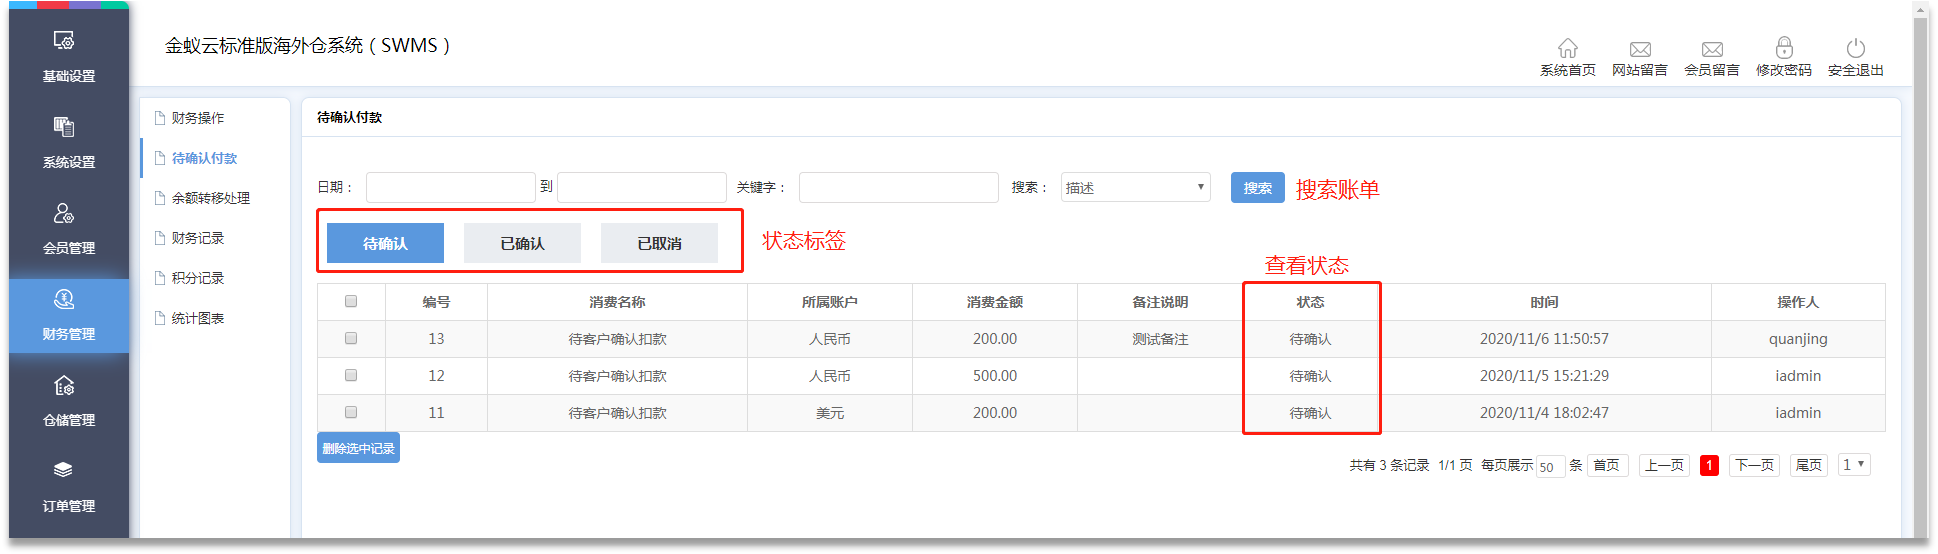
Task: Click the blue 搜索 button
Action: click(x=1257, y=188)
